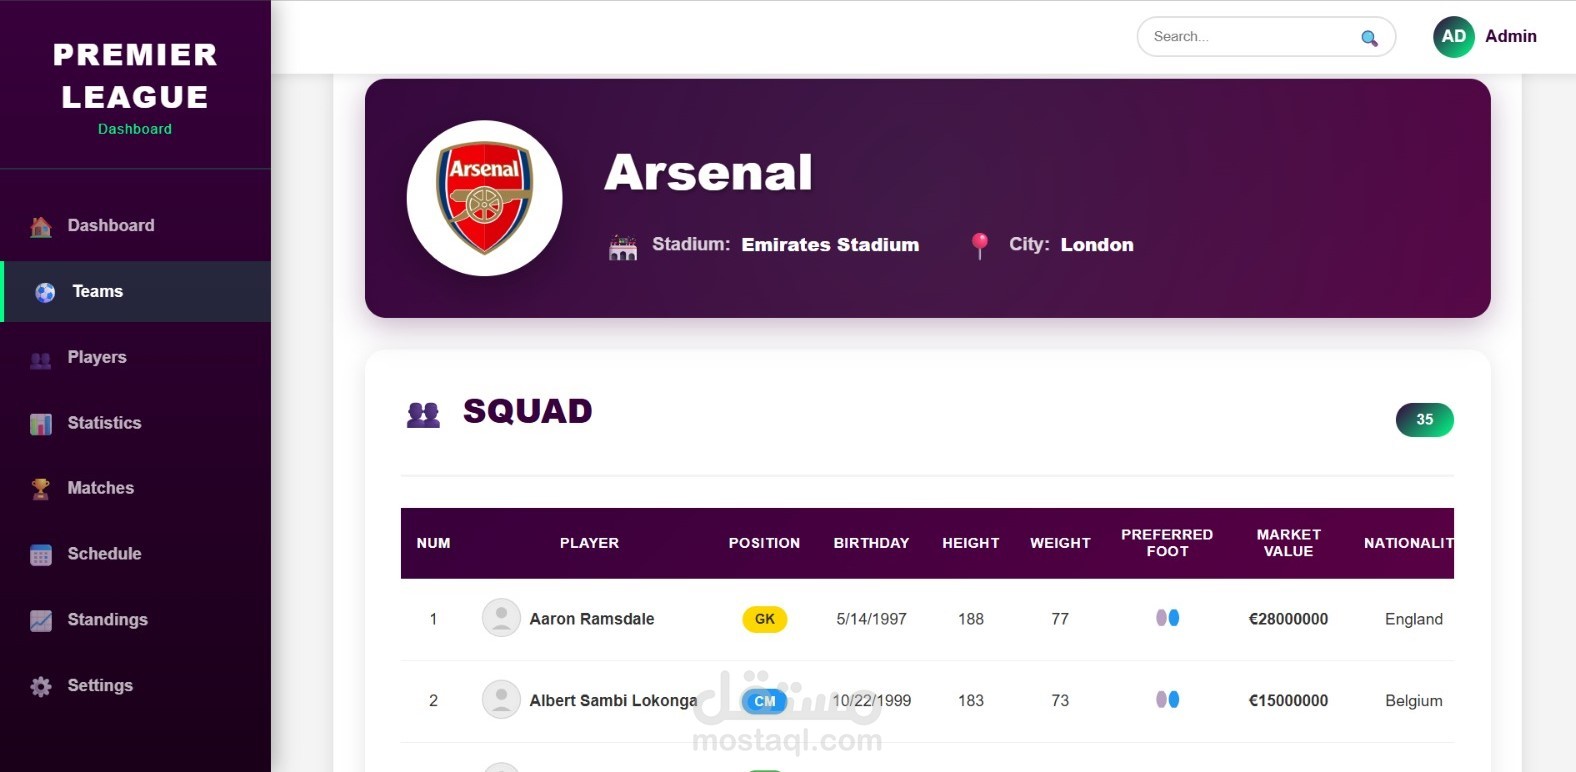Type in the Search input field
1576x772 pixels.
click(1250, 37)
